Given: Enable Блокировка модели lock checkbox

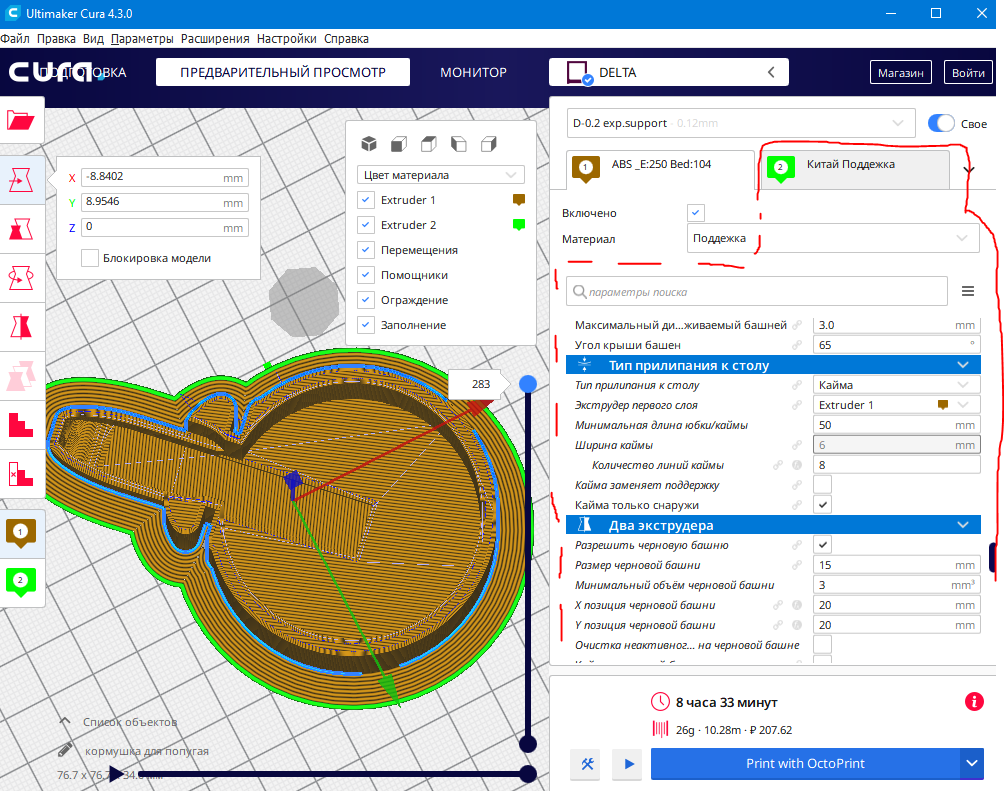Looking at the screenshot, I should click(x=90, y=257).
